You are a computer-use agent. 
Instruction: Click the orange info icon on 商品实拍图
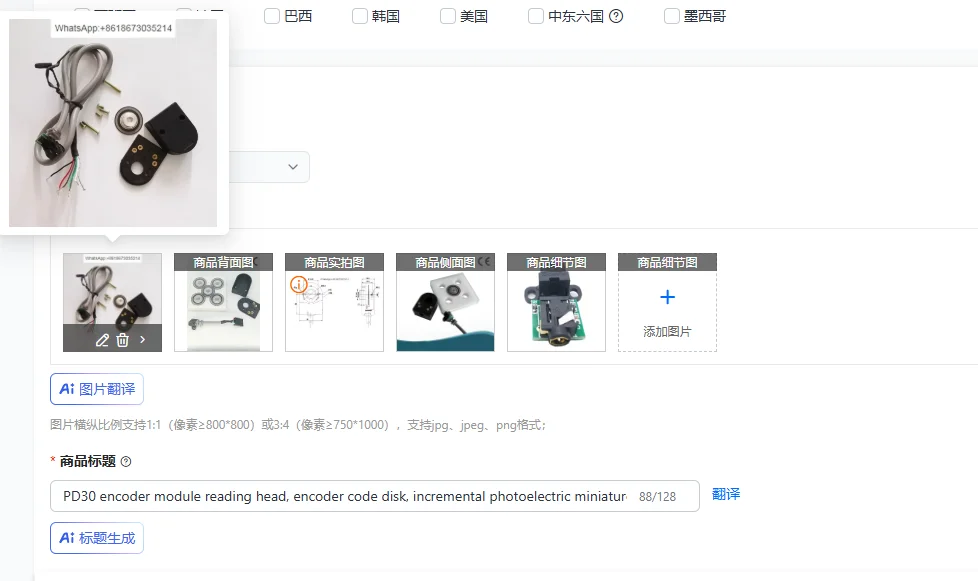(299, 285)
